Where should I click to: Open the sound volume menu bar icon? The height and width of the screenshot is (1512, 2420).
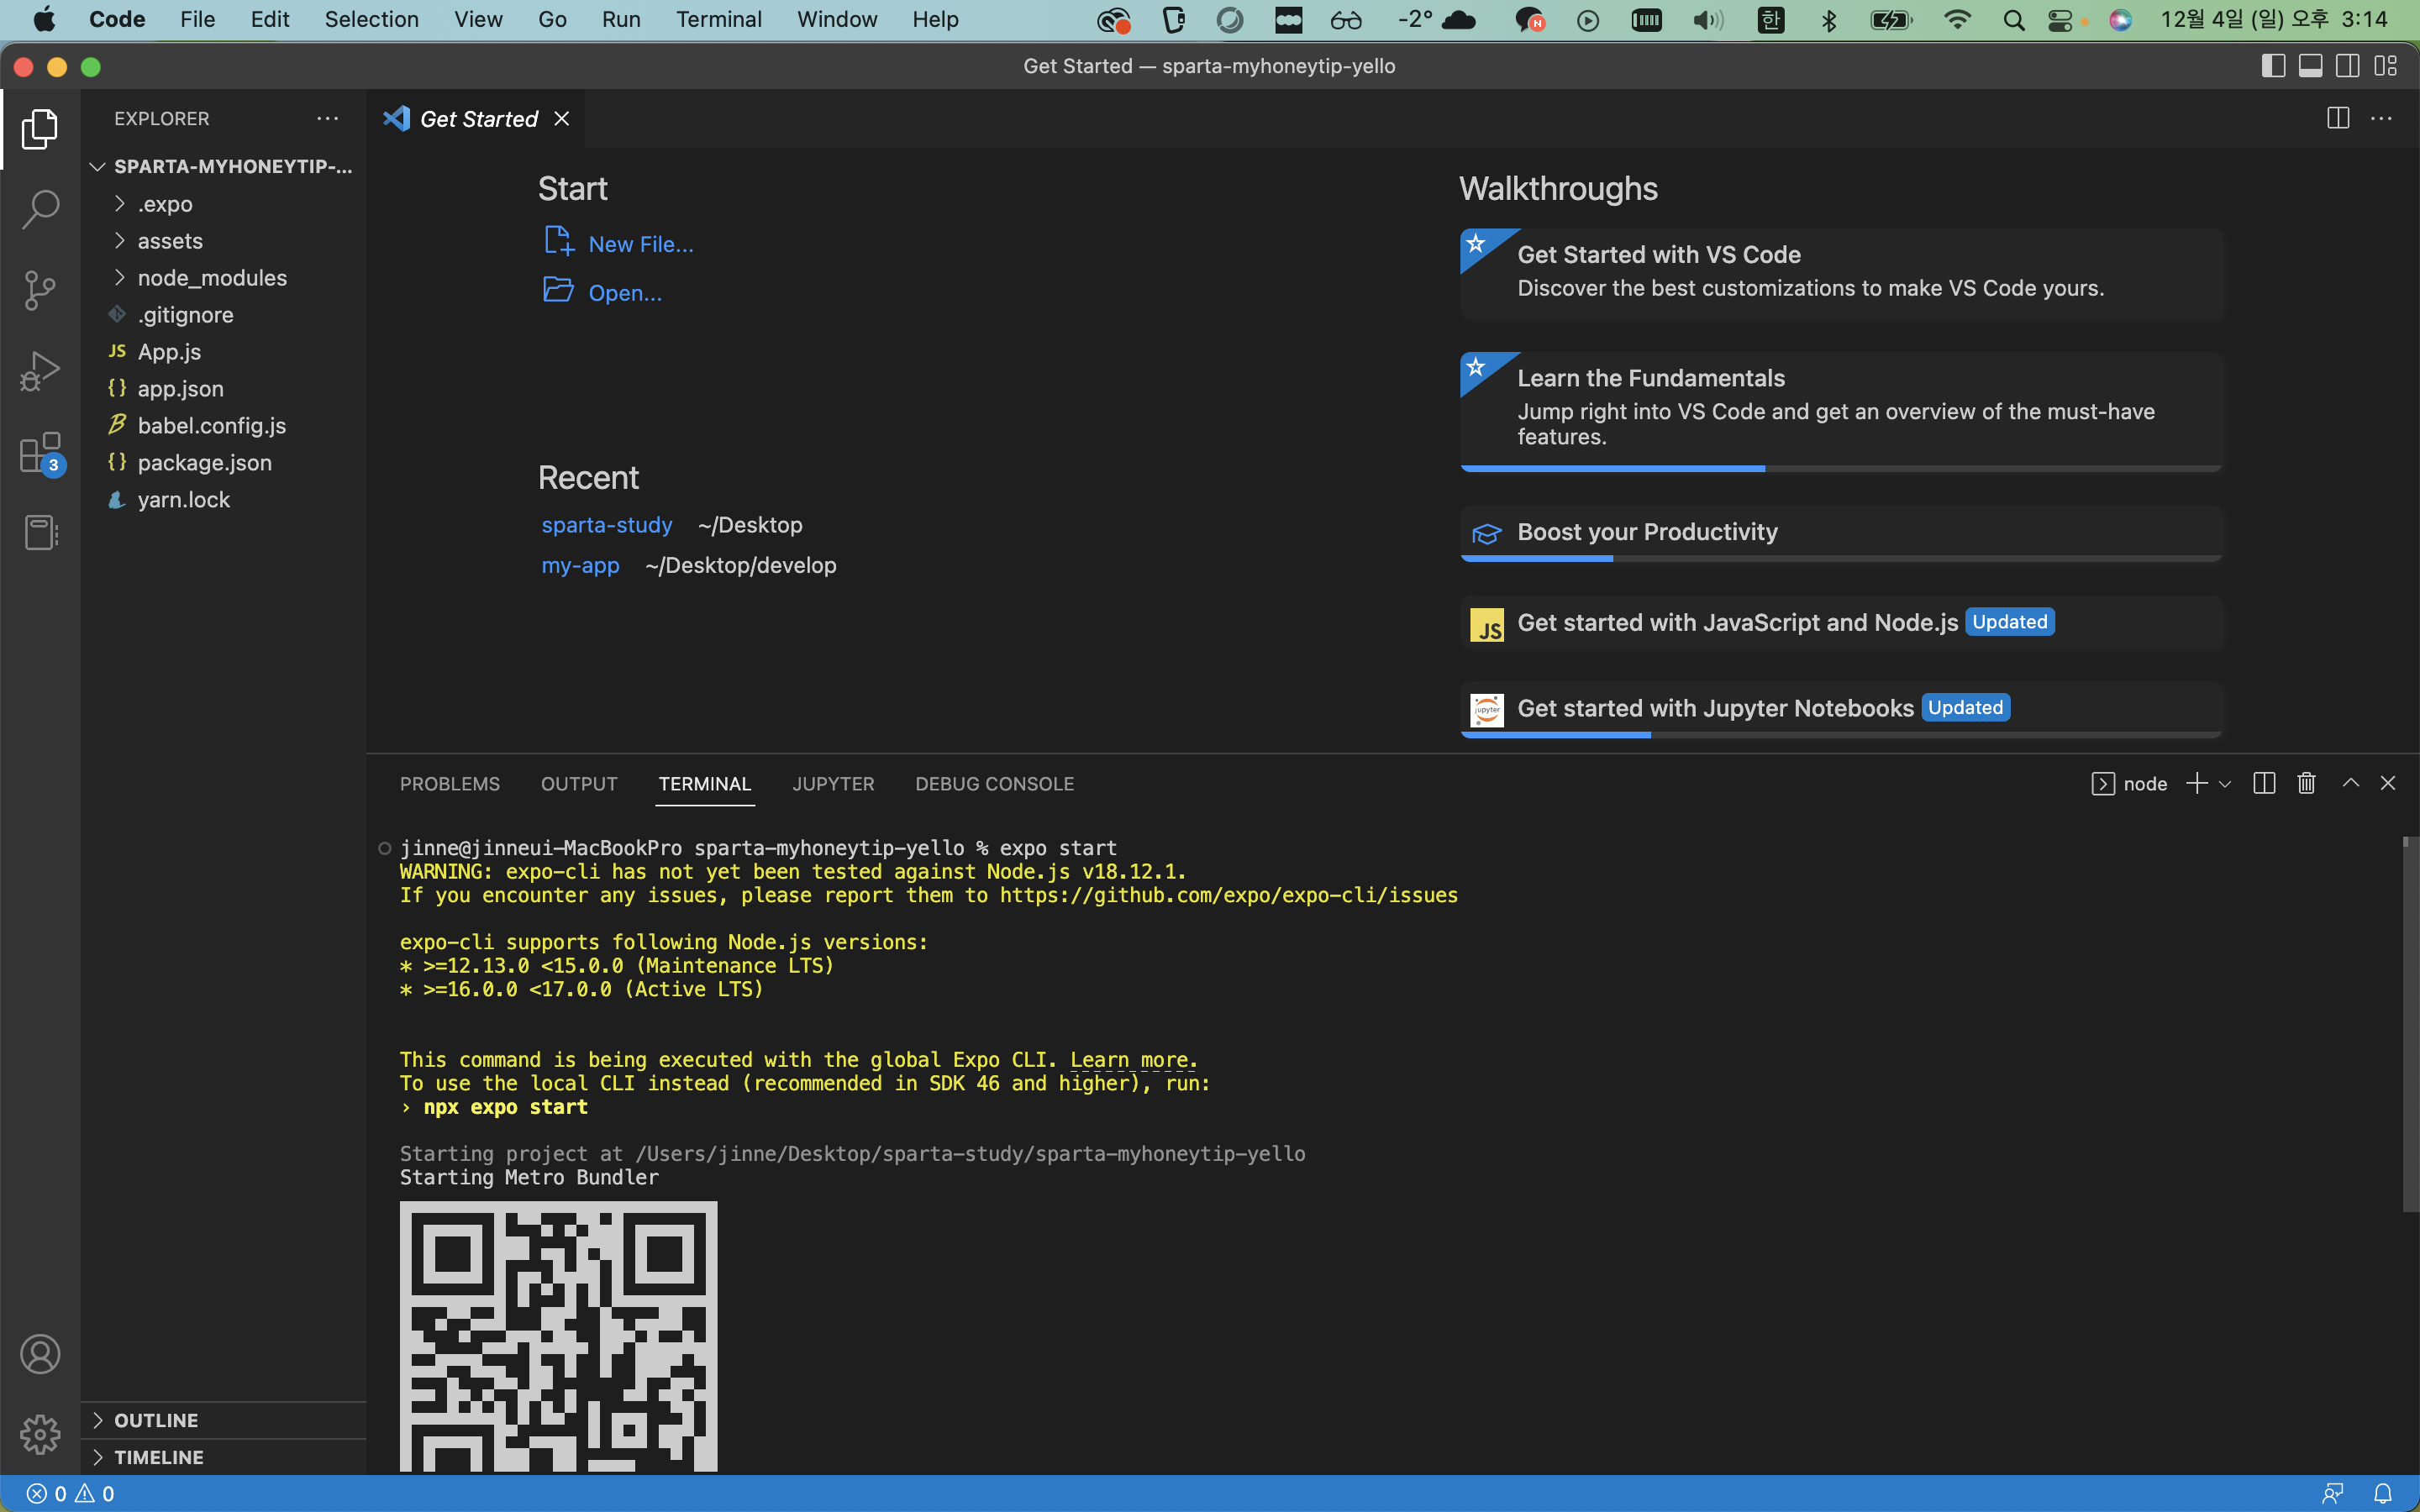(x=1708, y=20)
